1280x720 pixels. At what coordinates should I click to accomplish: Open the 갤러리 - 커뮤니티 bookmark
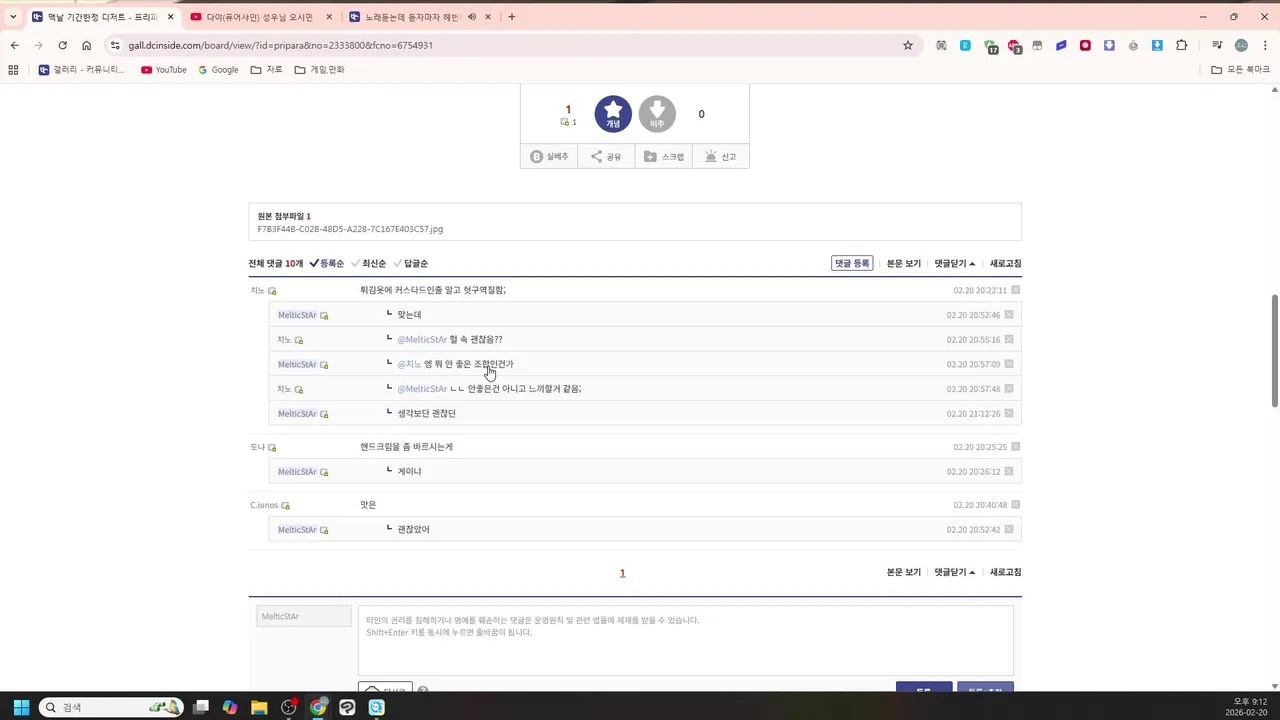(x=82, y=70)
